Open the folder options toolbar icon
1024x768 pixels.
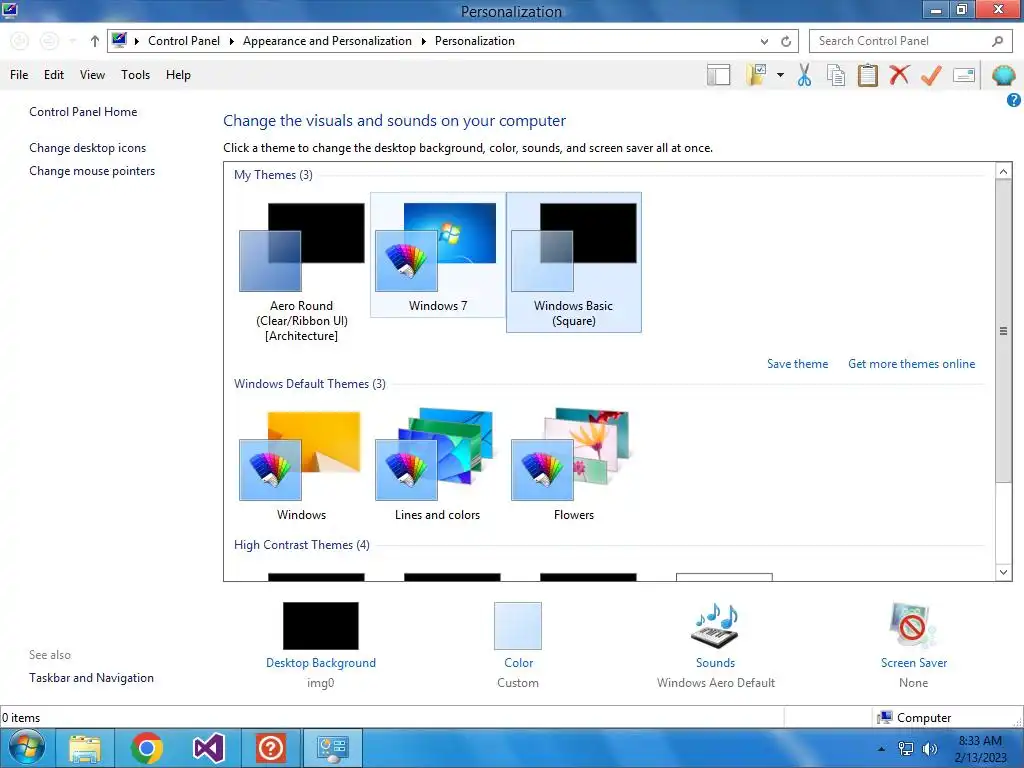point(756,75)
